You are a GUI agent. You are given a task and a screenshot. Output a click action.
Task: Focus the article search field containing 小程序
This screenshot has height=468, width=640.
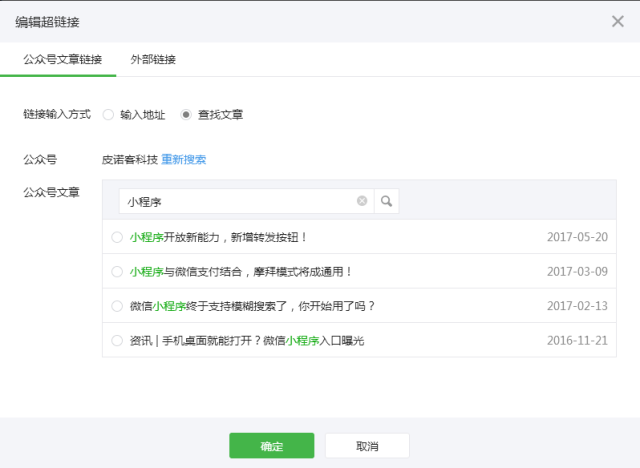[238, 201]
